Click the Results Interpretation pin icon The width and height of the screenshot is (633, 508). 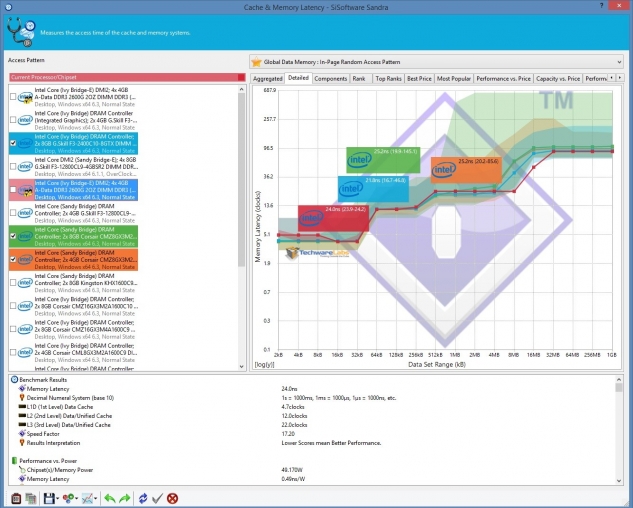[x=22, y=443]
